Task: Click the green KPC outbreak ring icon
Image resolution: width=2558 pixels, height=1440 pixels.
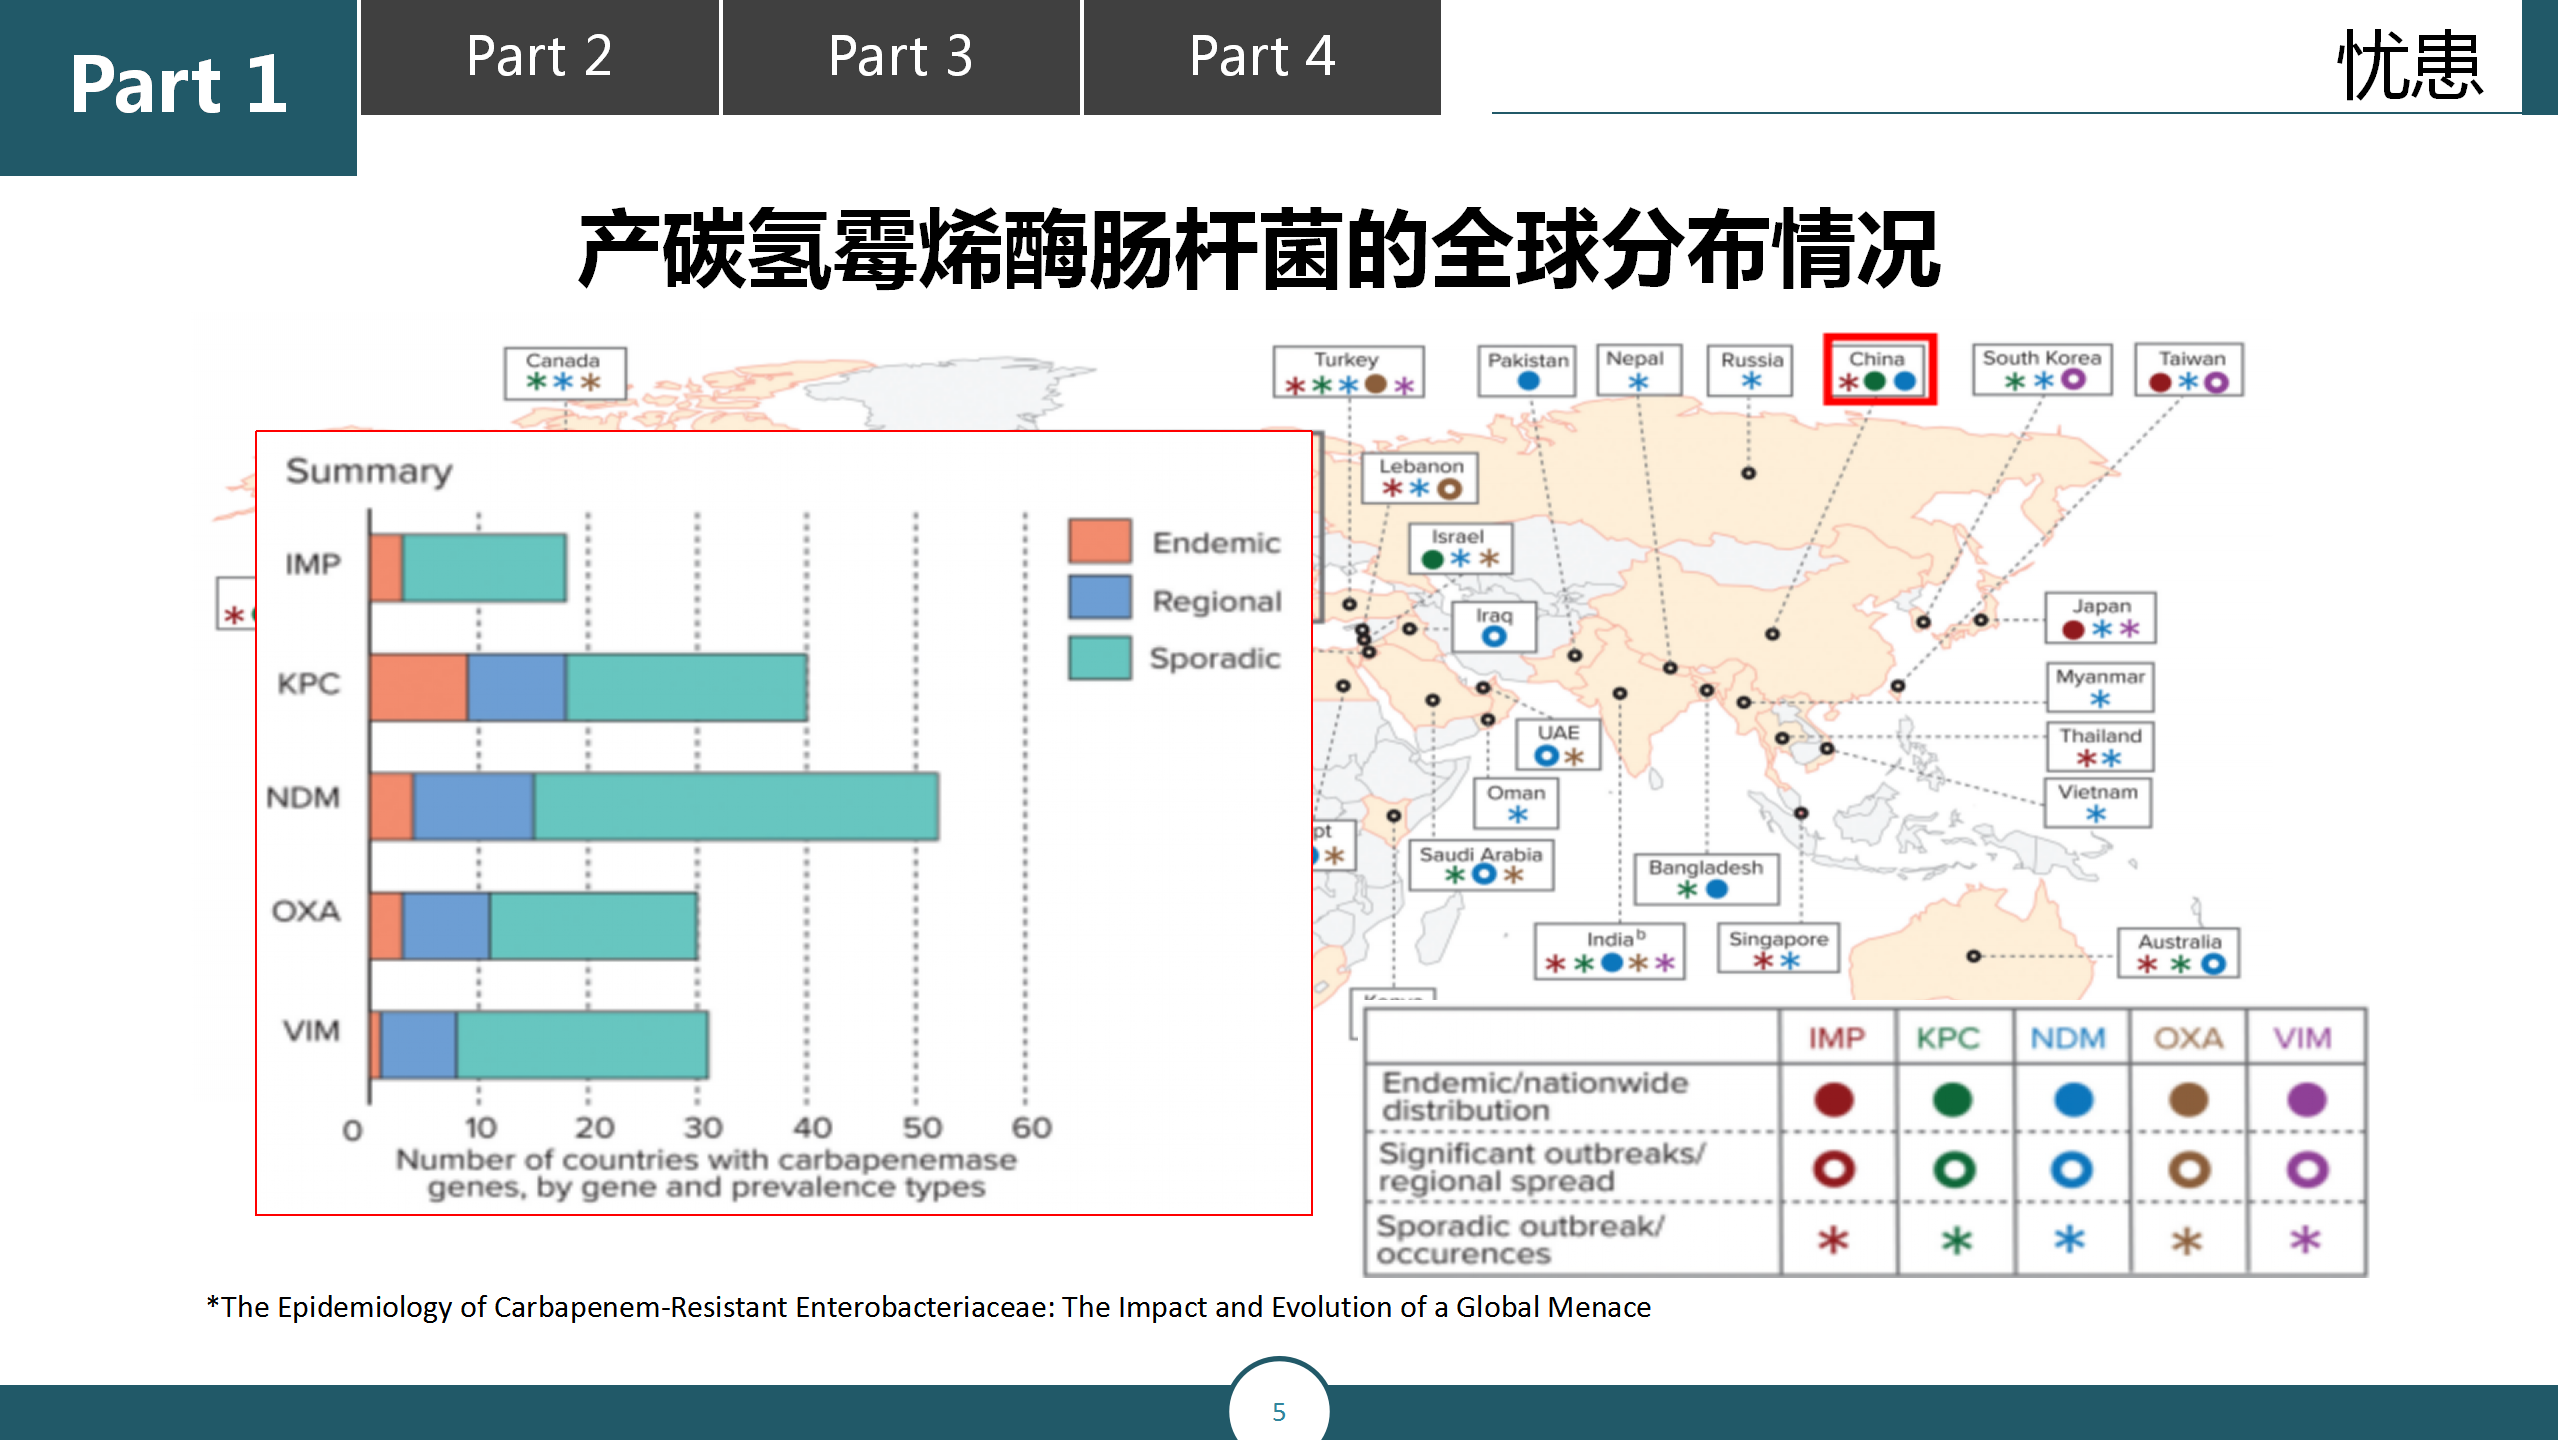Action: click(x=1954, y=1169)
